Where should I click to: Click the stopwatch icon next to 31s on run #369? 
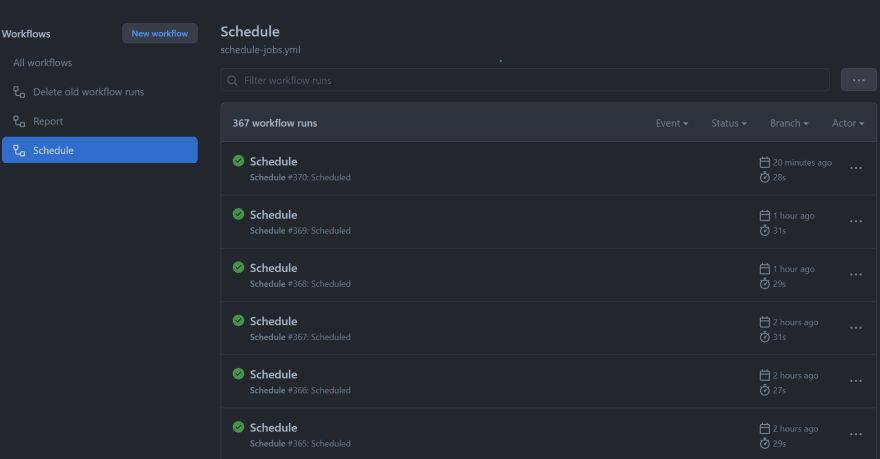[765, 230]
